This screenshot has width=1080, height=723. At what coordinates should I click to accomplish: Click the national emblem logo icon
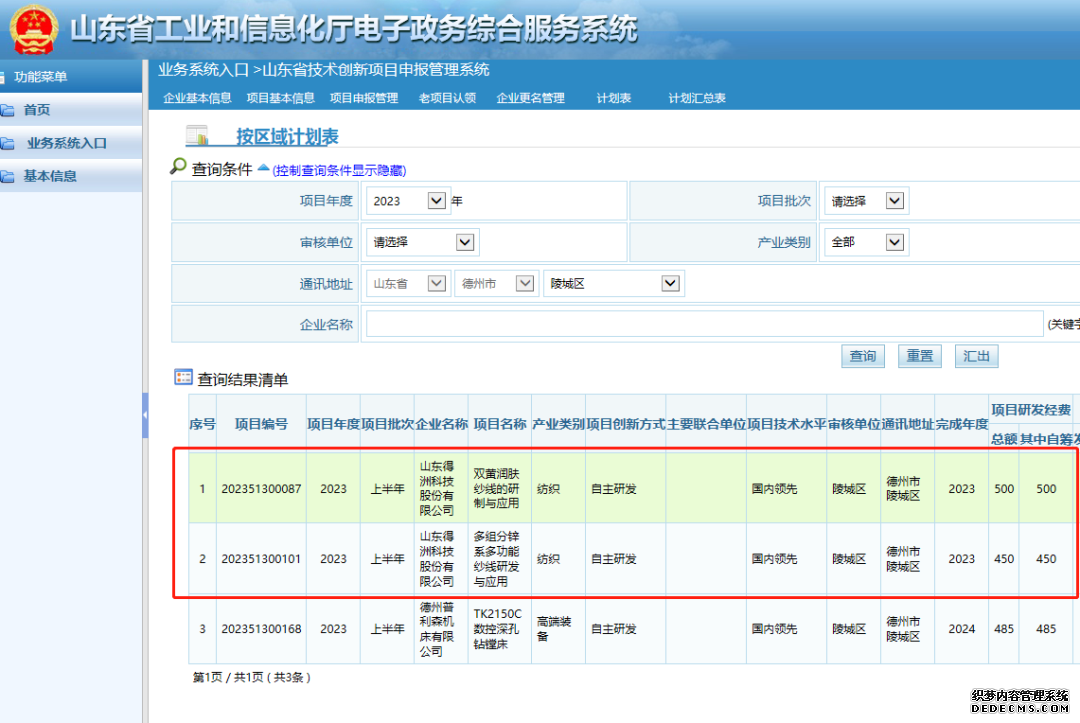click(x=33, y=30)
